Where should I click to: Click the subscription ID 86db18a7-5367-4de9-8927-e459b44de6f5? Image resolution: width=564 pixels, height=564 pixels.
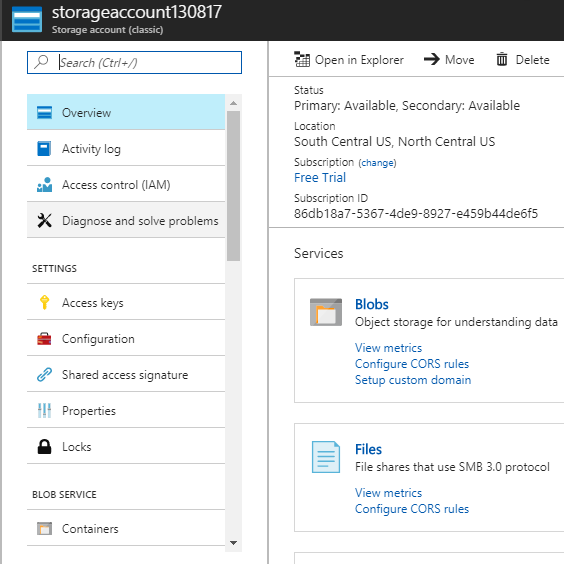416,213
